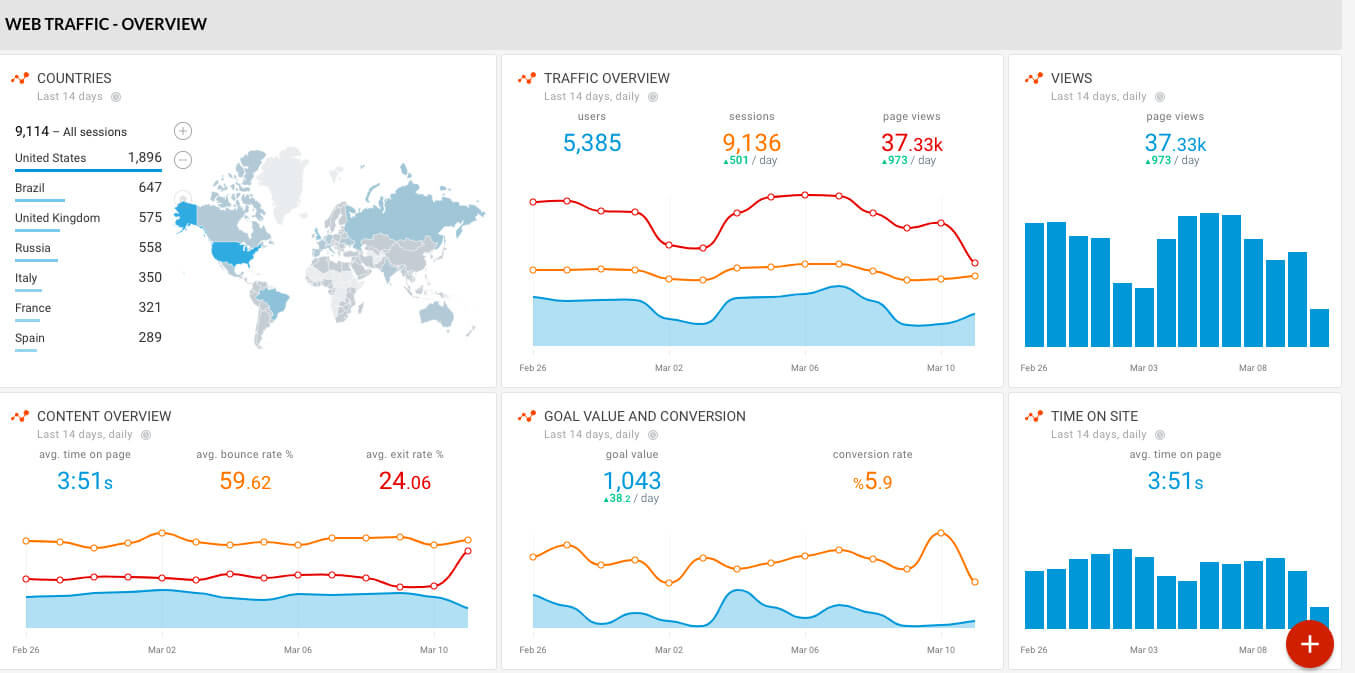Select the Spain country row

coord(88,338)
